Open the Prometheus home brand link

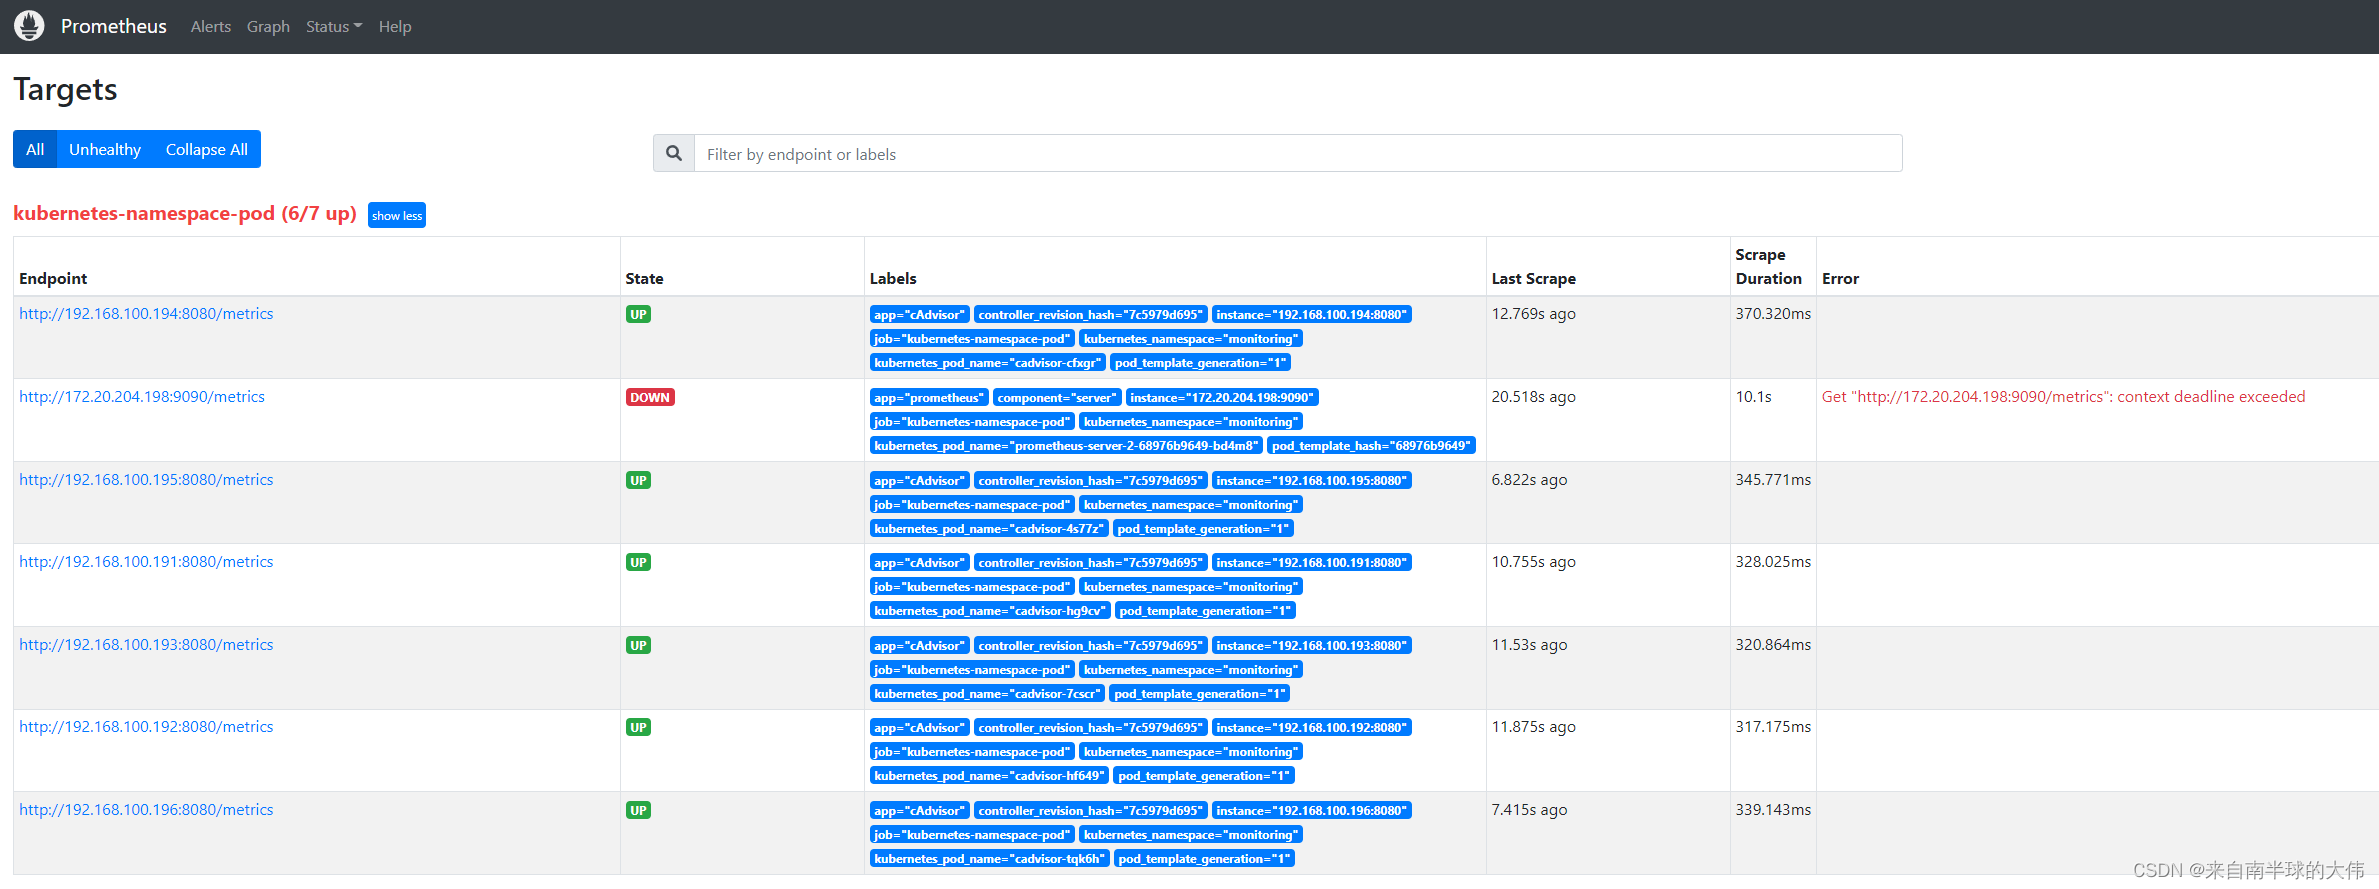click(113, 26)
